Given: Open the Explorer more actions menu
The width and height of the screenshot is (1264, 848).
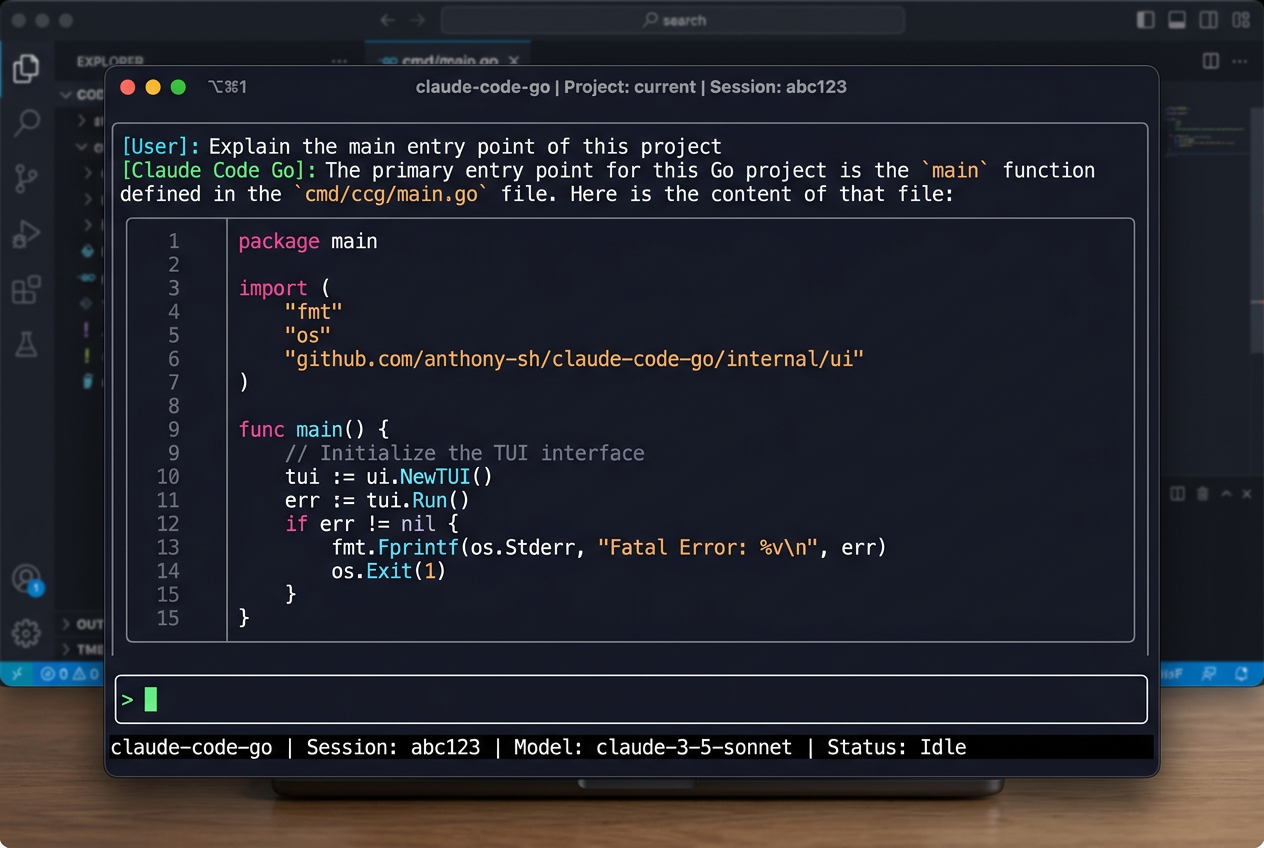Looking at the screenshot, I should click(337, 61).
